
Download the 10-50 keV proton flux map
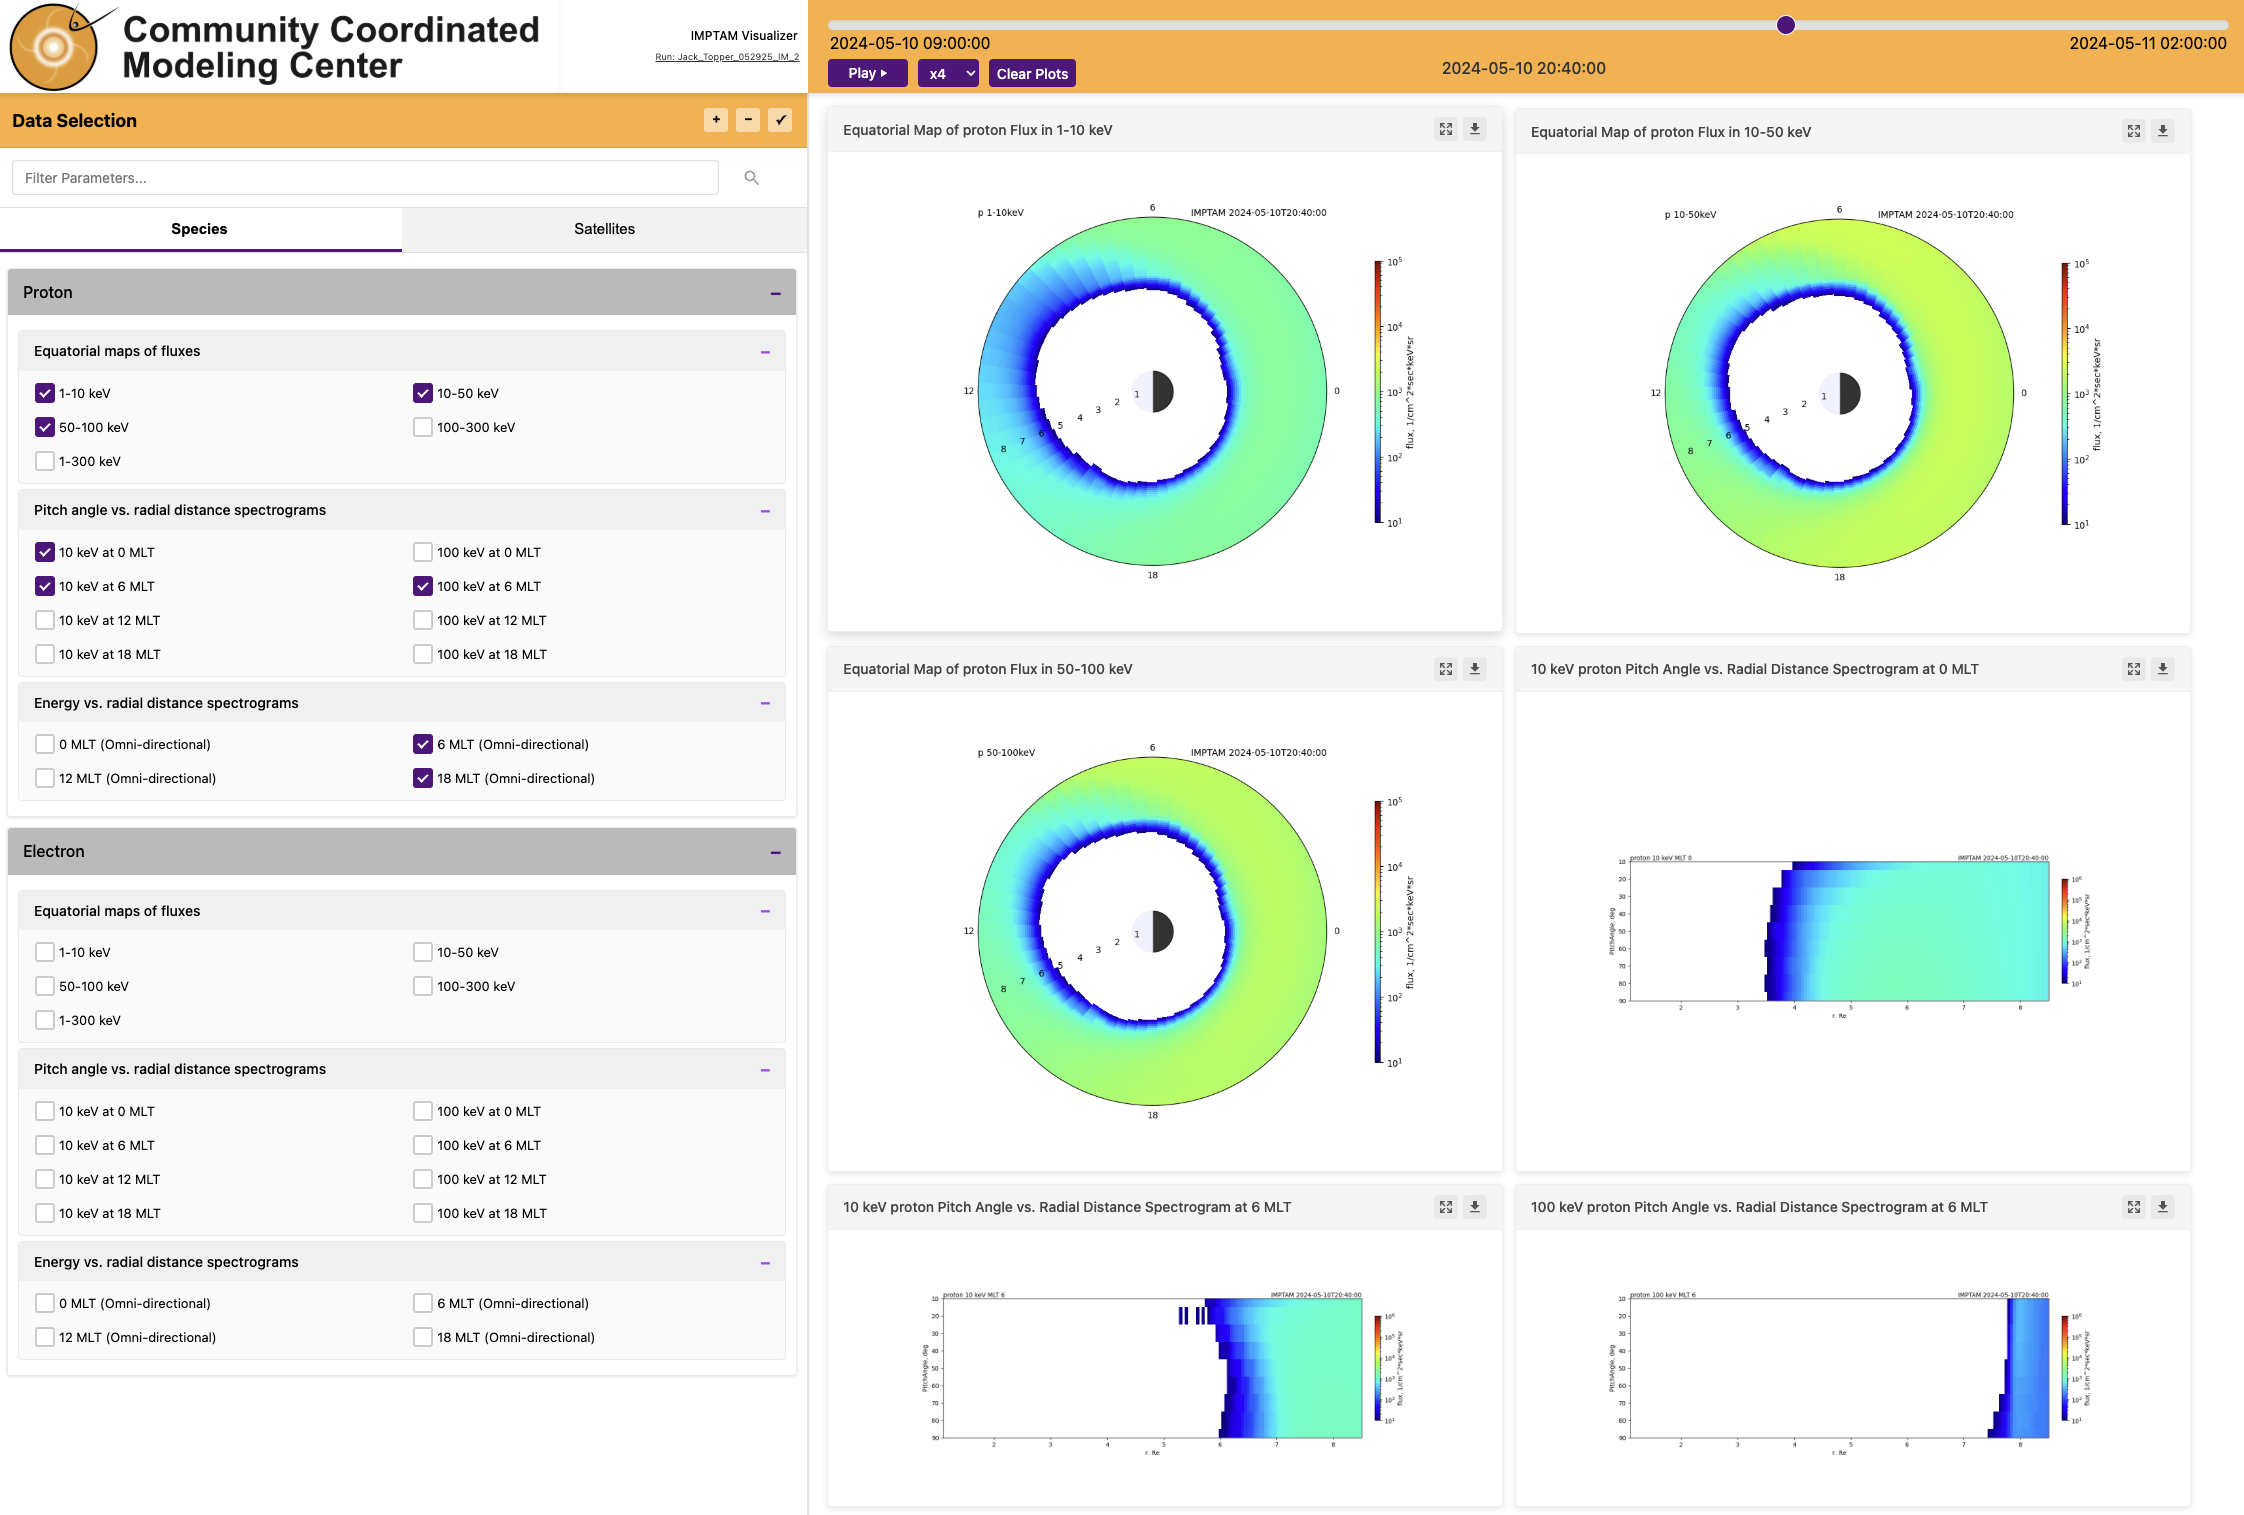coord(2162,131)
